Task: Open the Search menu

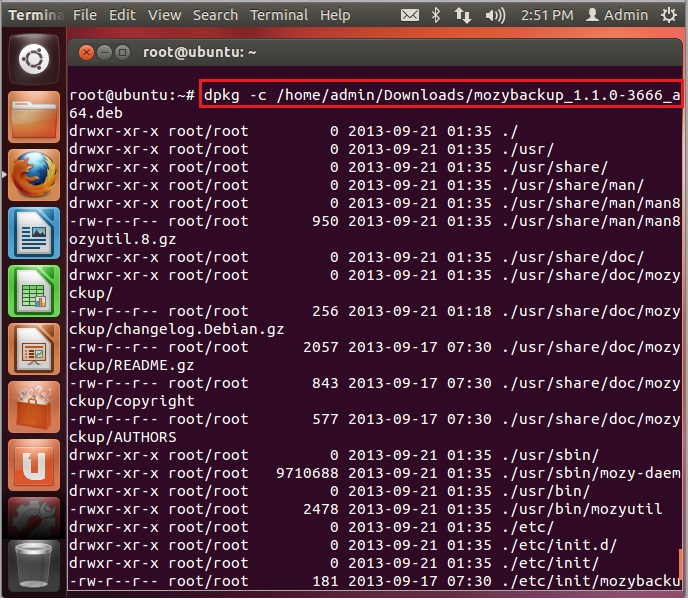Action: 215,15
